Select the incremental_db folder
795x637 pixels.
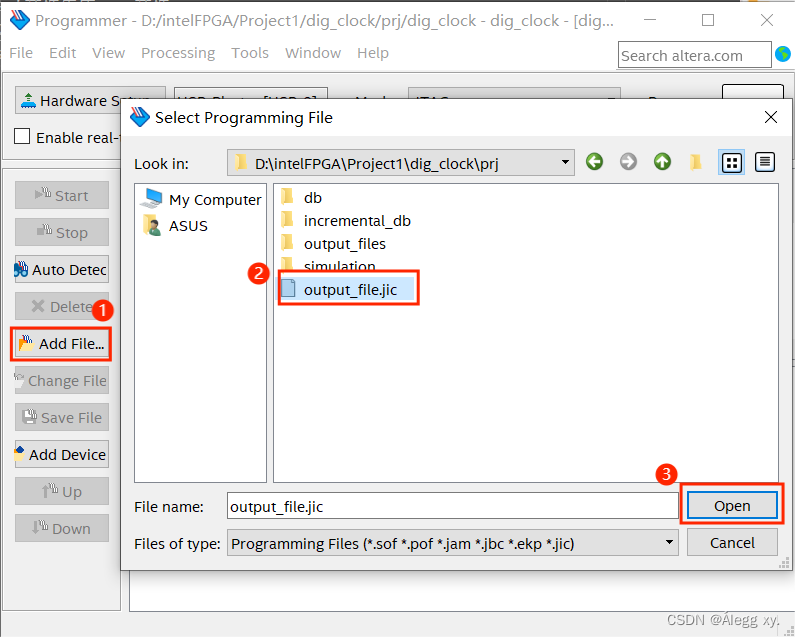[345, 220]
